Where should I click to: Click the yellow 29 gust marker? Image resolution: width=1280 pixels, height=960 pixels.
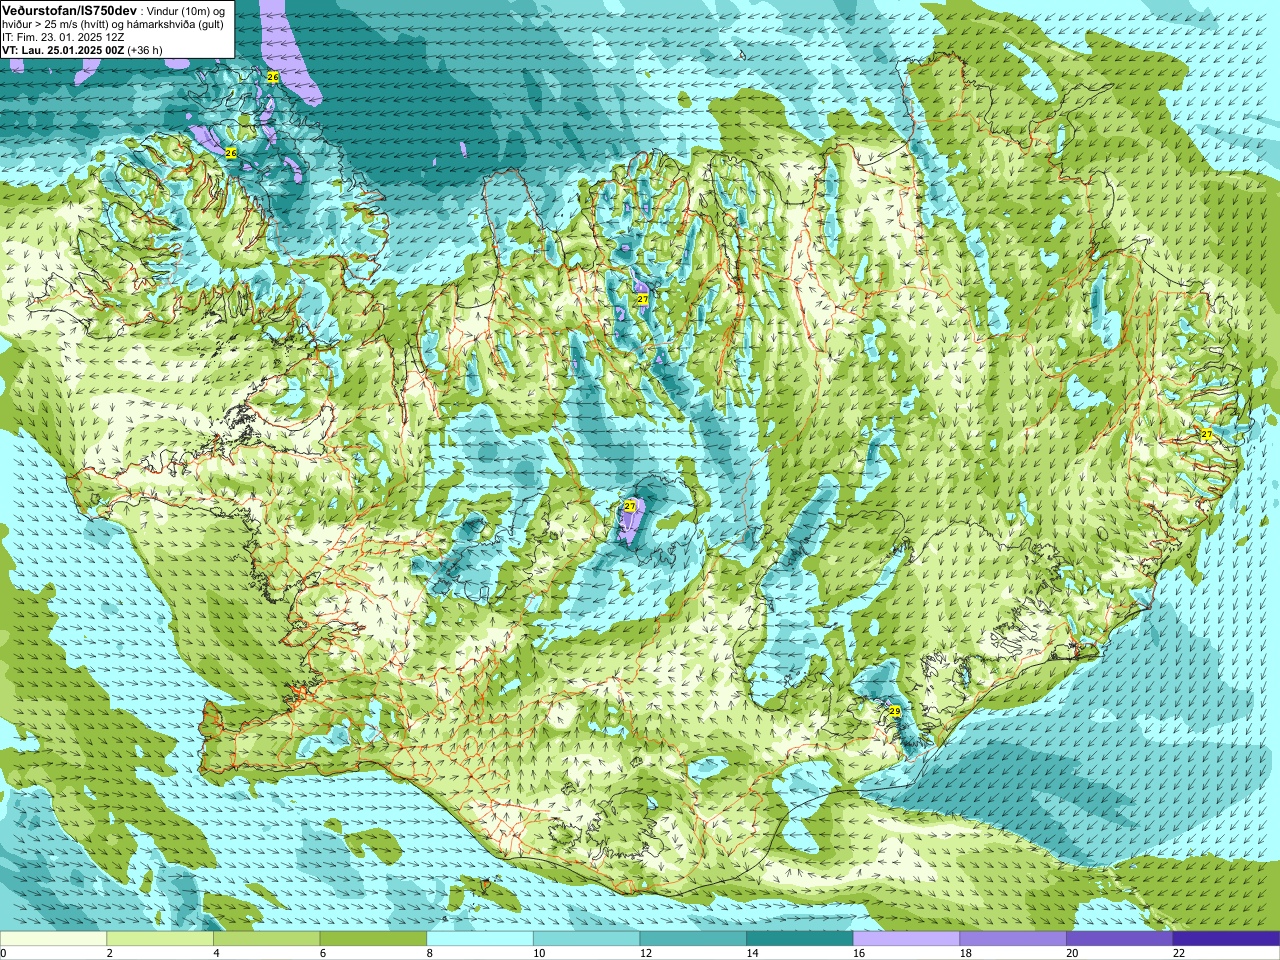(x=894, y=711)
